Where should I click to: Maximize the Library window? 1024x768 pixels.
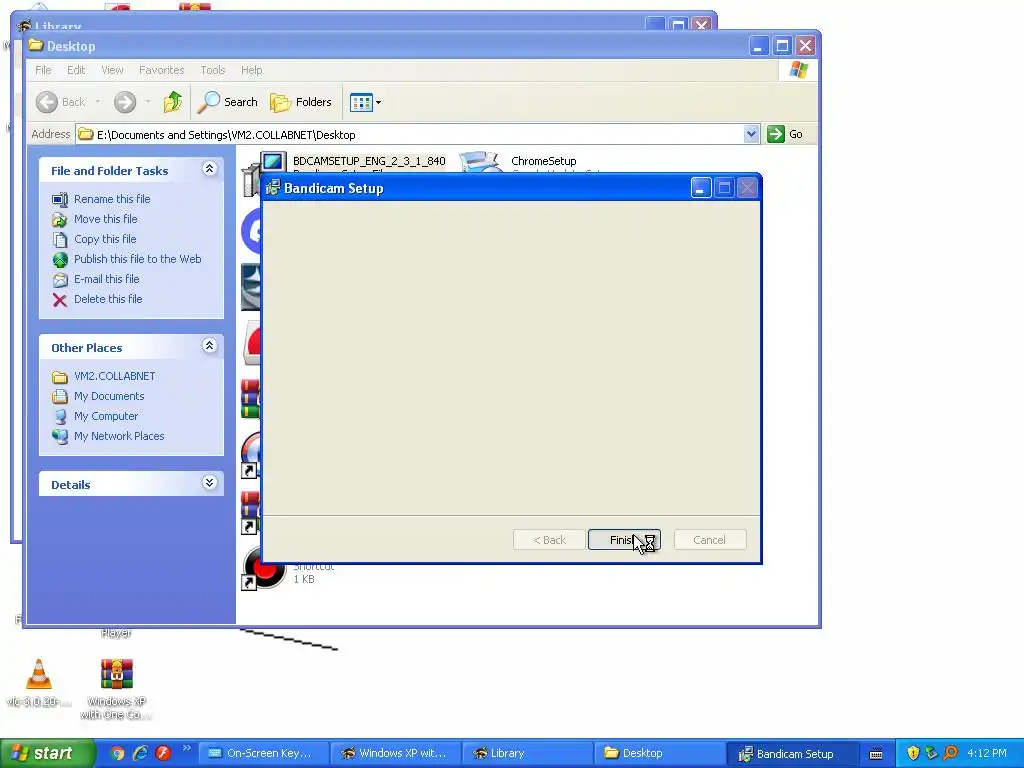[678, 25]
